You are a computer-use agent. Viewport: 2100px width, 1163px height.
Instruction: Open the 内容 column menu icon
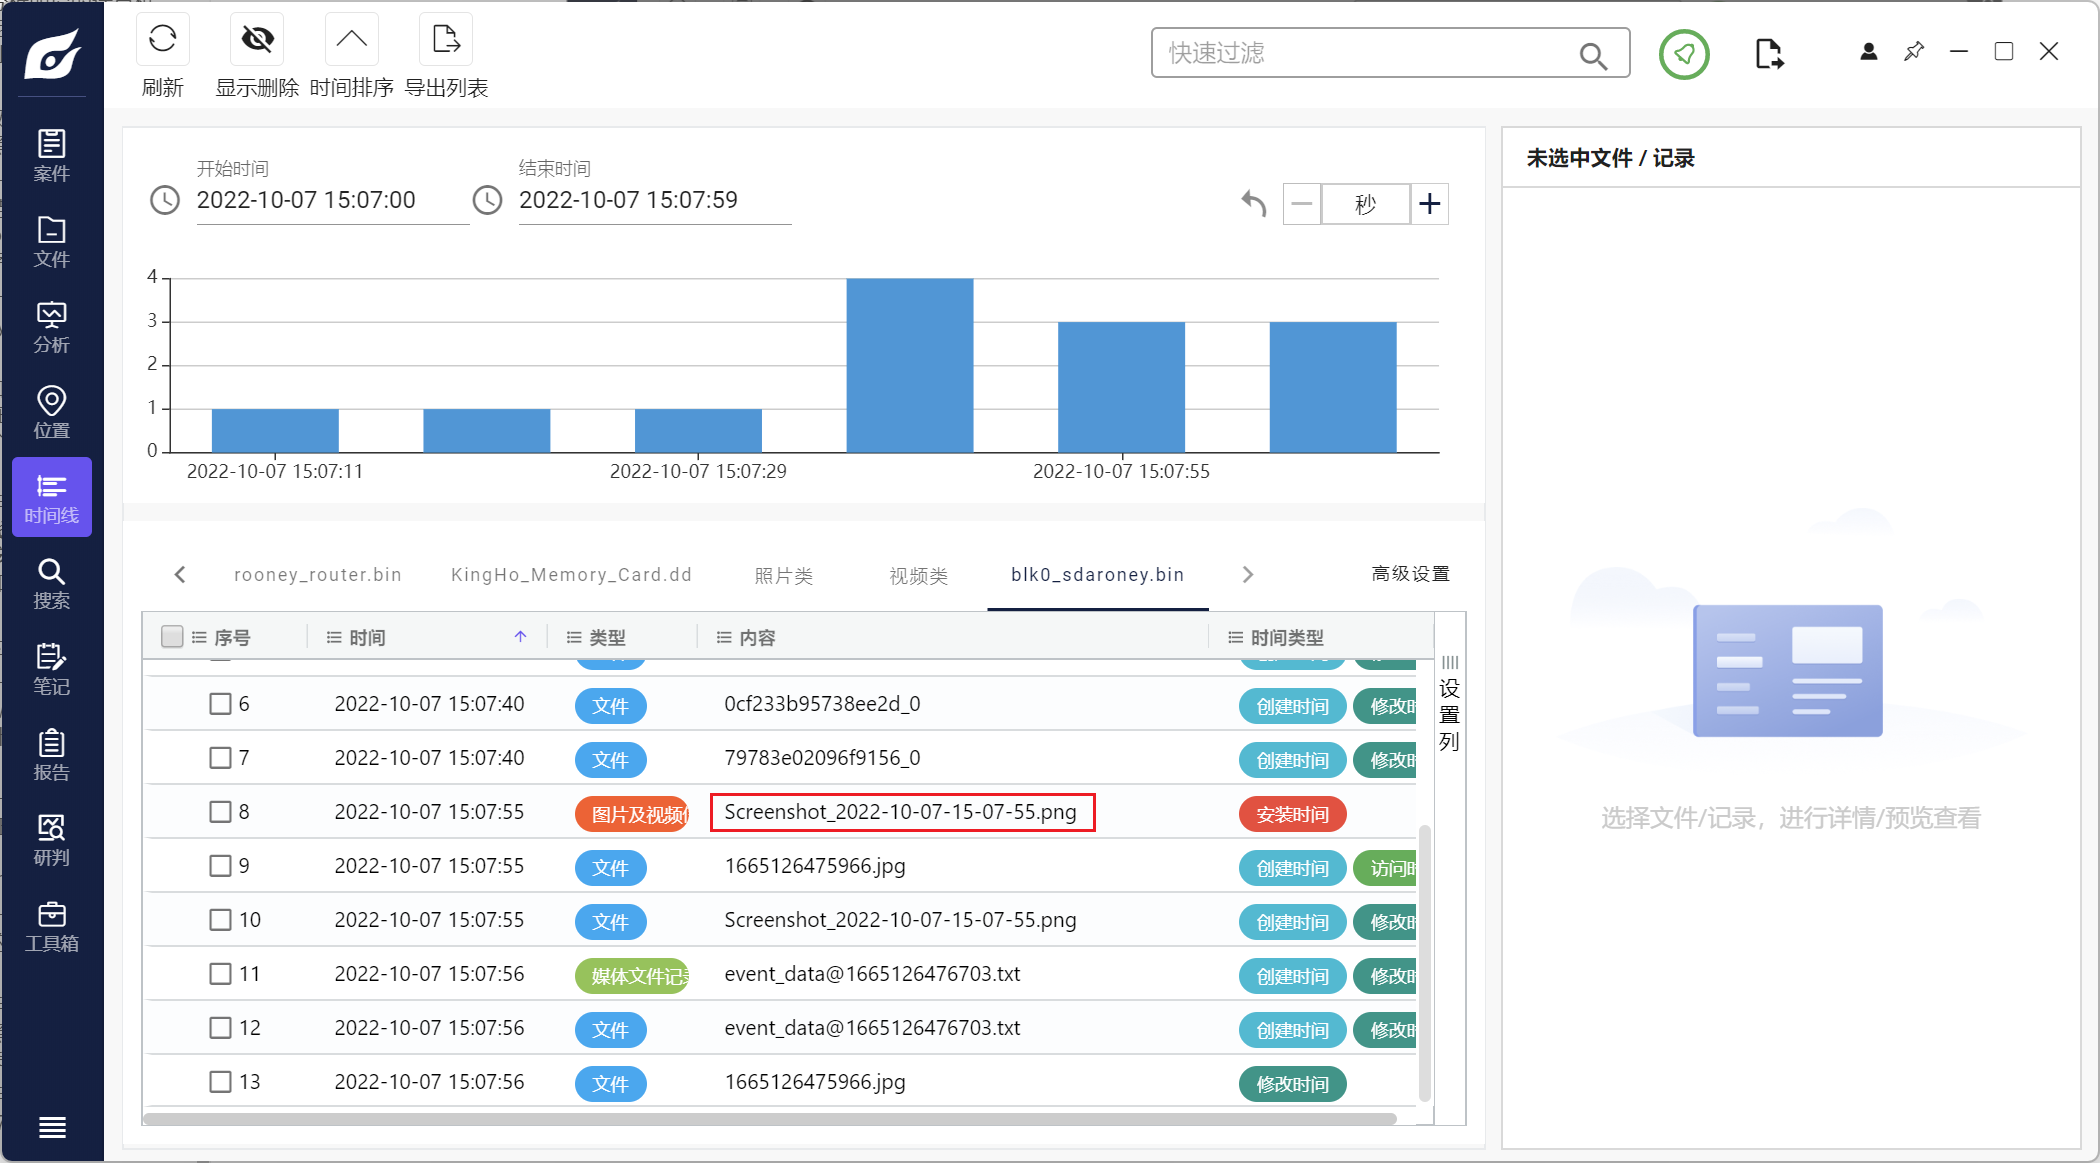(724, 638)
